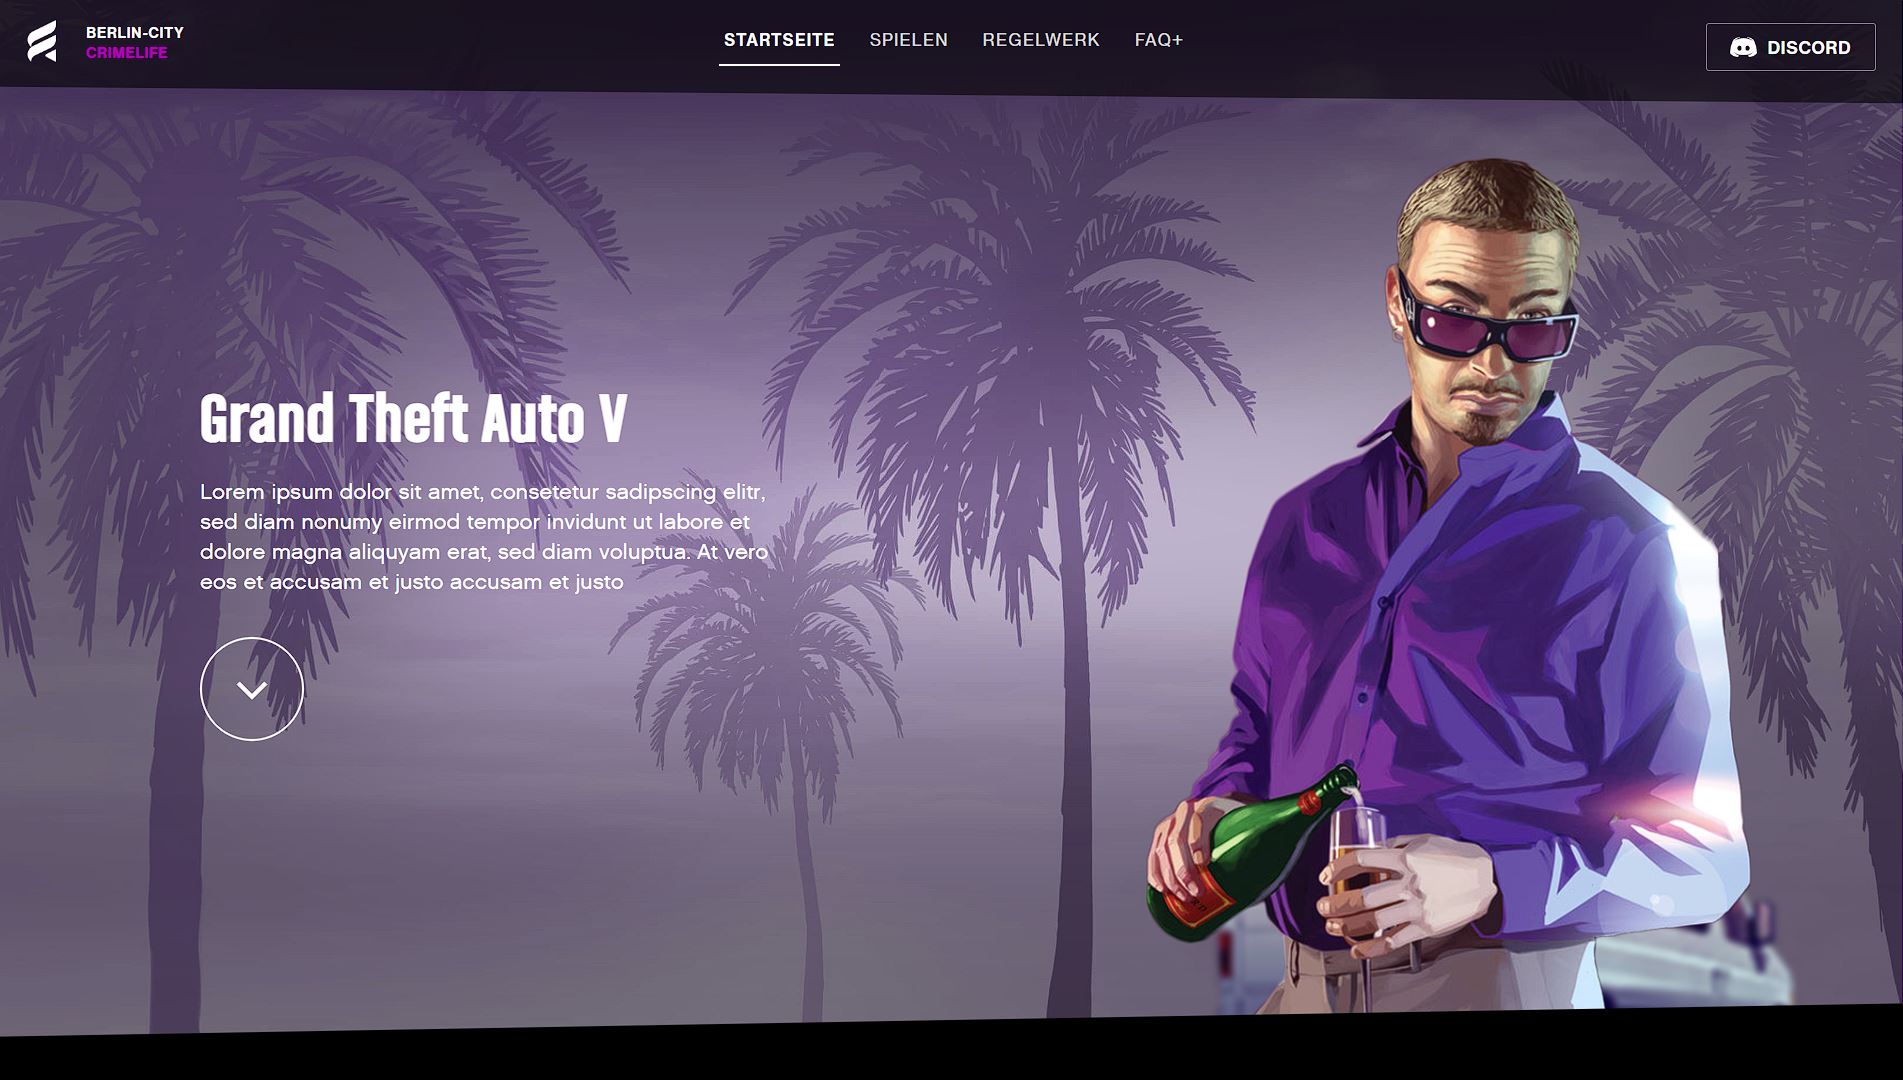Image resolution: width=1903 pixels, height=1080 pixels.
Task: Click the white underline beneath STARTSEITE
Action: pos(779,64)
